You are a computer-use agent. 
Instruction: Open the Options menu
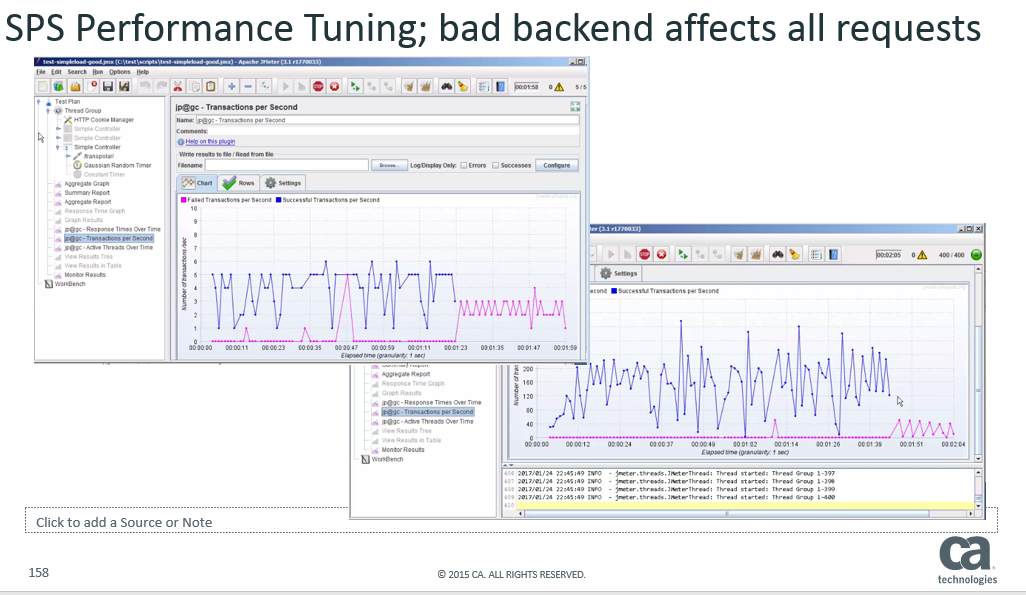[120, 72]
